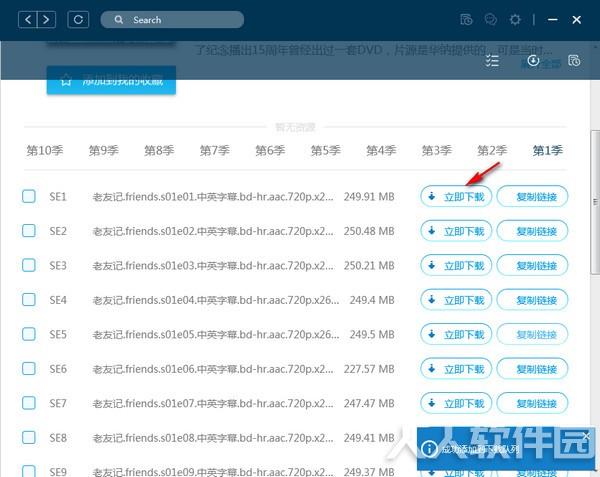Click the vertical scrollbar thumb
Image resolution: width=600 pixels, height=477 pixels.
[595, 202]
